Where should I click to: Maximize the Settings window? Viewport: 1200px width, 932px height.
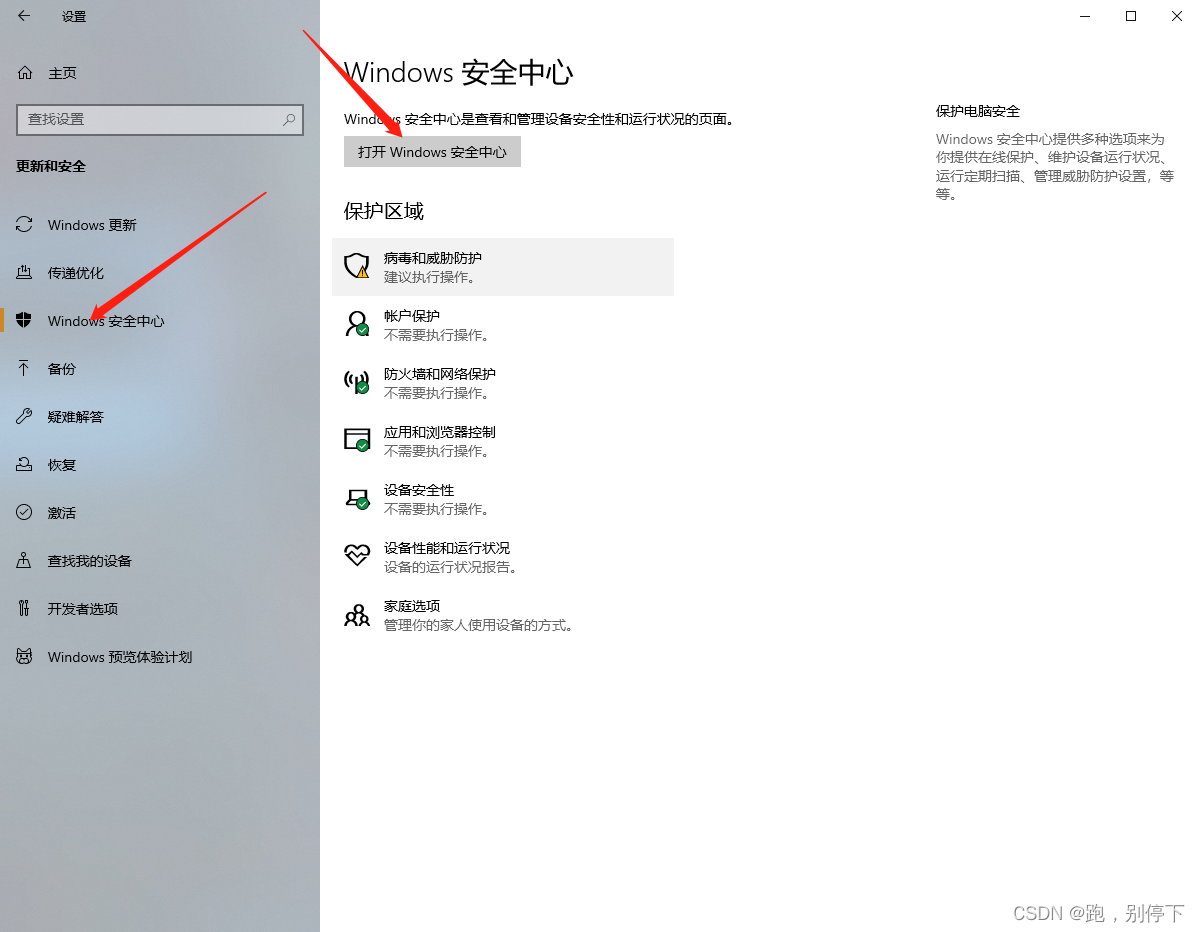click(x=1131, y=16)
